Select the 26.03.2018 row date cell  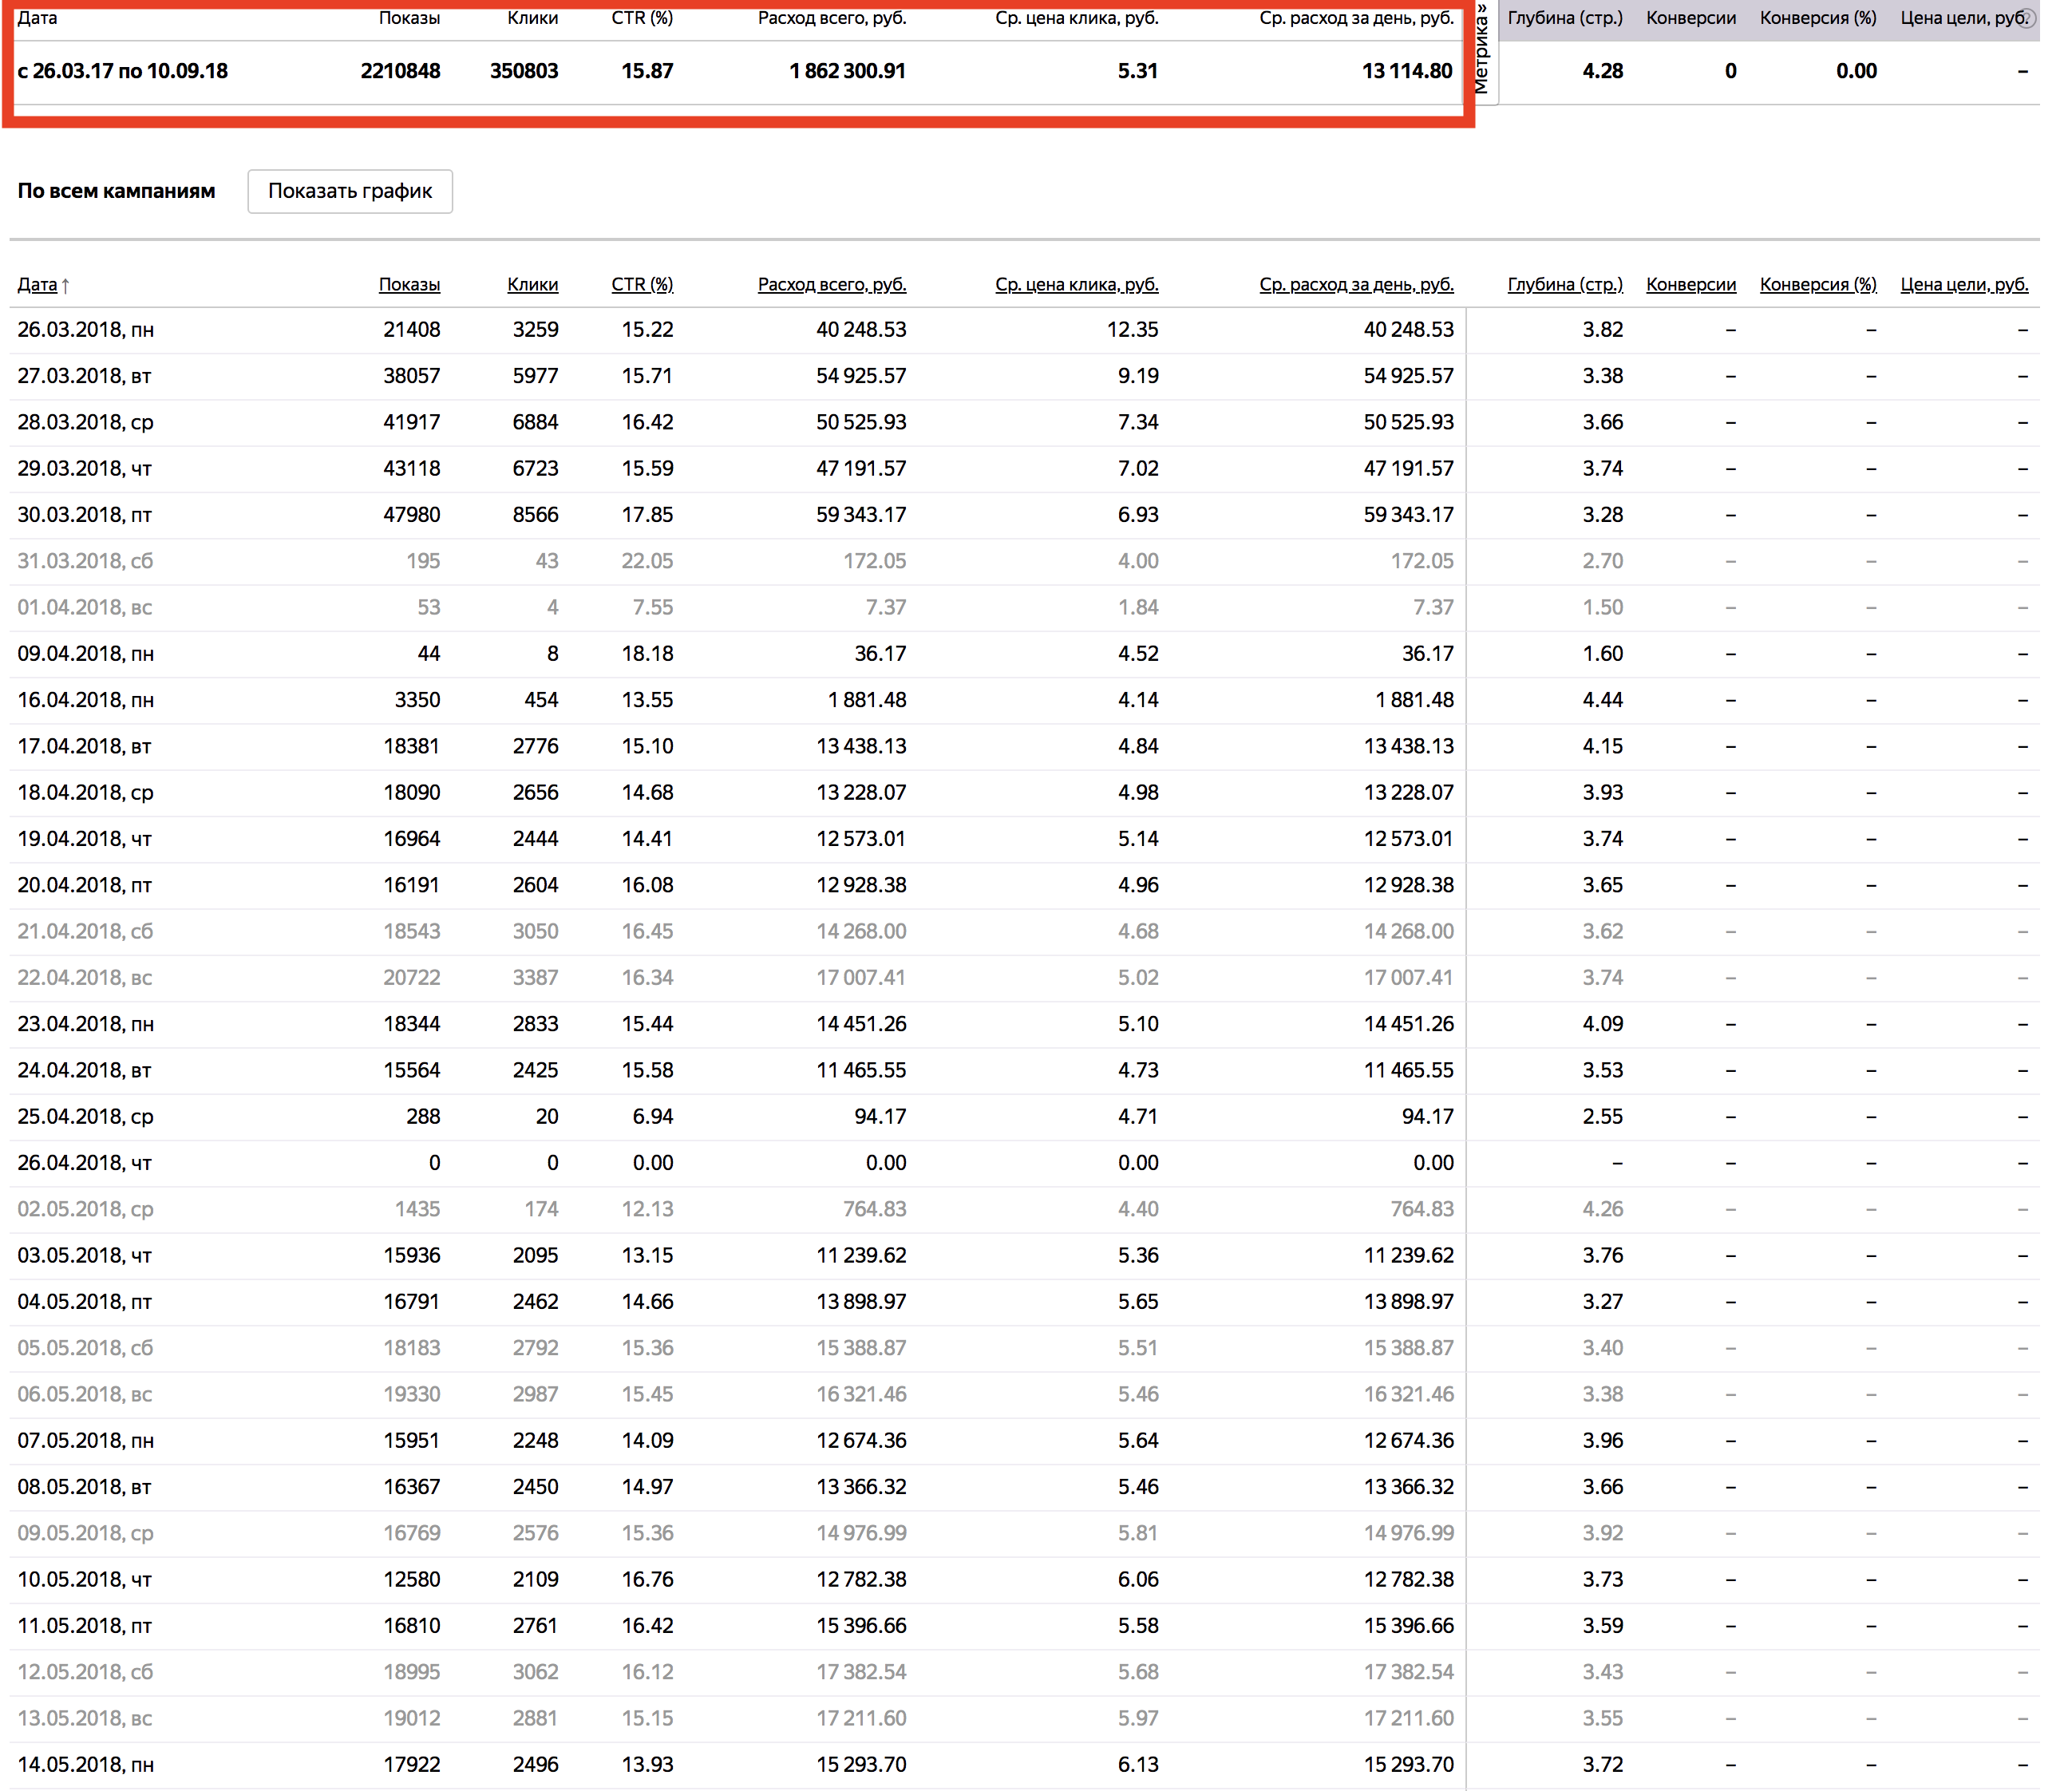[x=86, y=330]
